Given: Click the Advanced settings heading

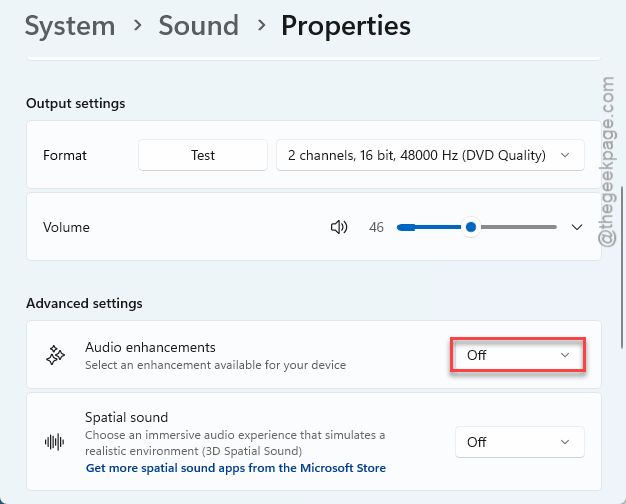Looking at the screenshot, I should pos(84,304).
